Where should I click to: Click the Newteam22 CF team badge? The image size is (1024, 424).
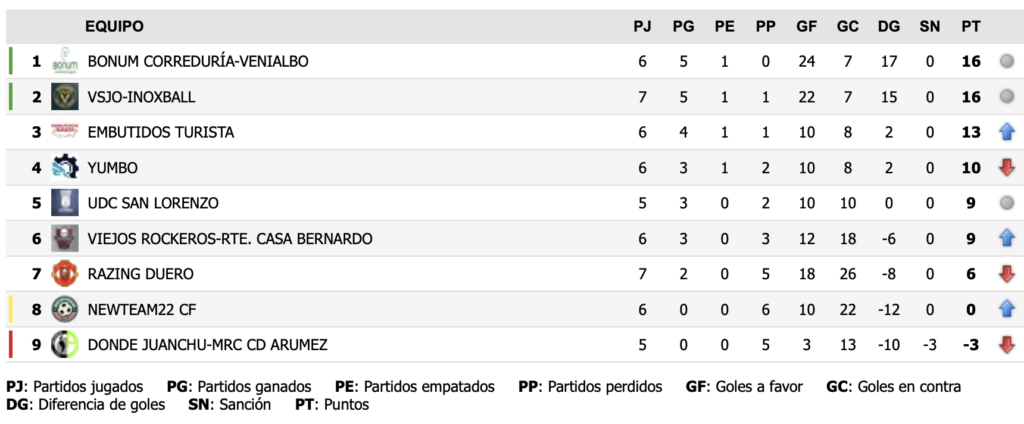click(x=65, y=309)
